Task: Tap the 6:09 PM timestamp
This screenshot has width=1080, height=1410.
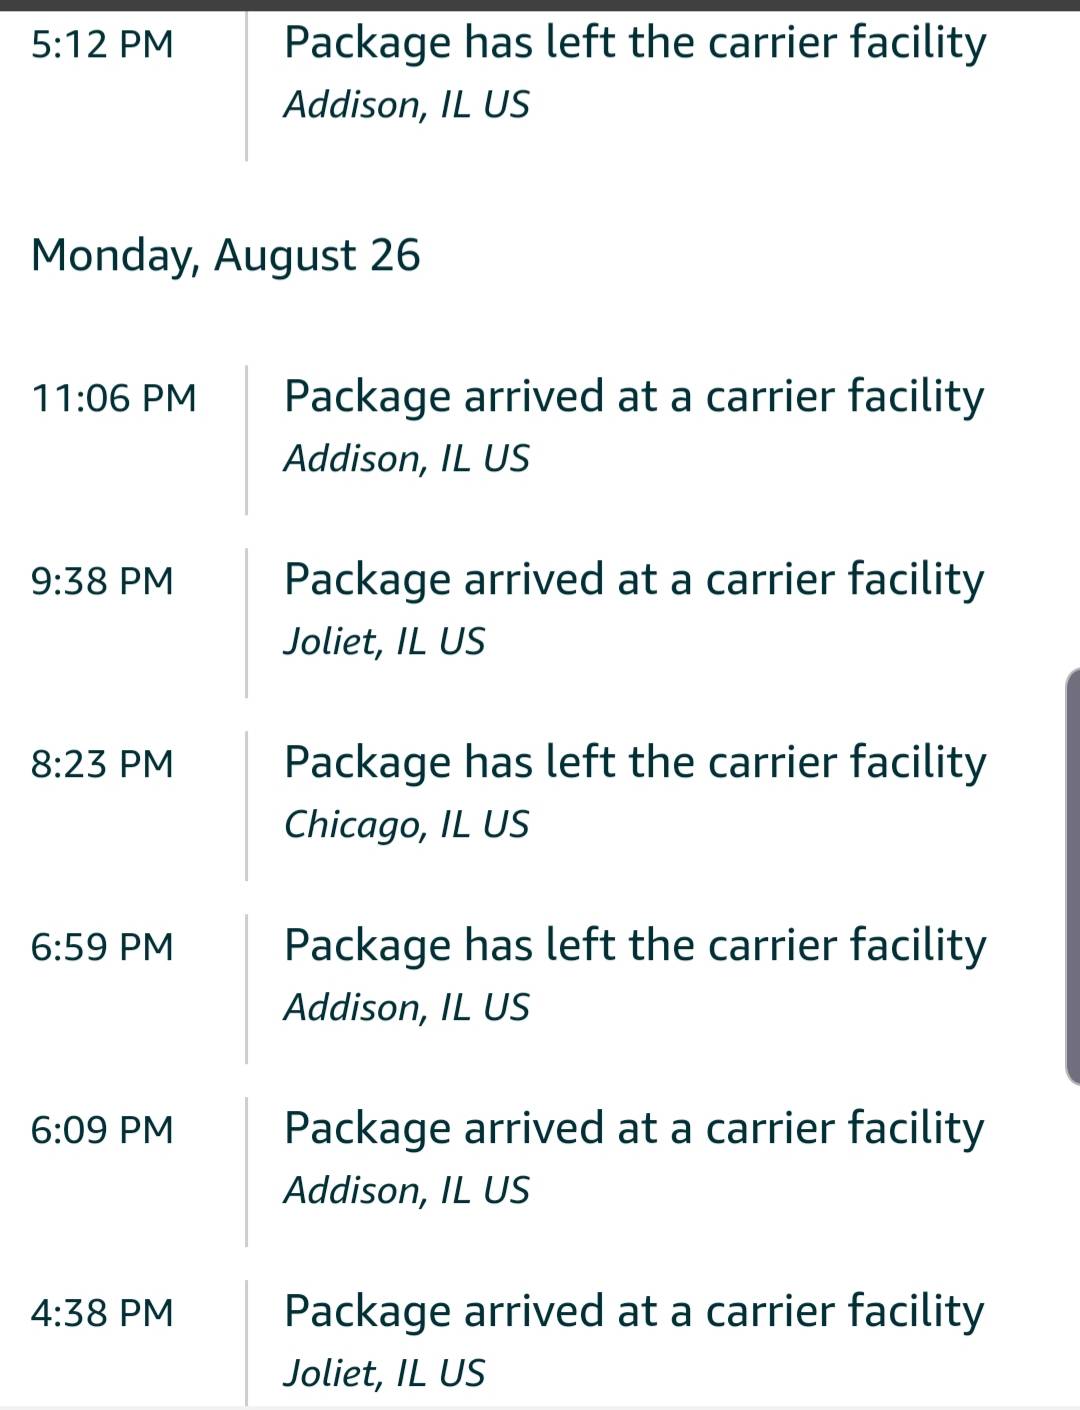Action: [x=102, y=1130]
